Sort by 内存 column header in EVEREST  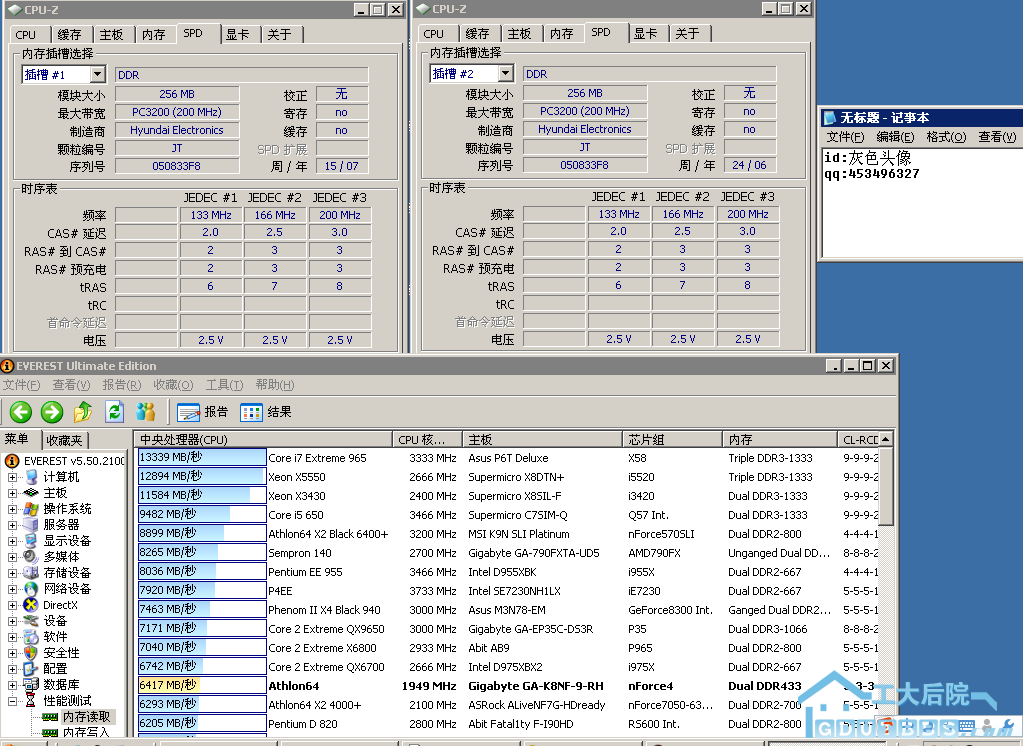(x=778, y=440)
